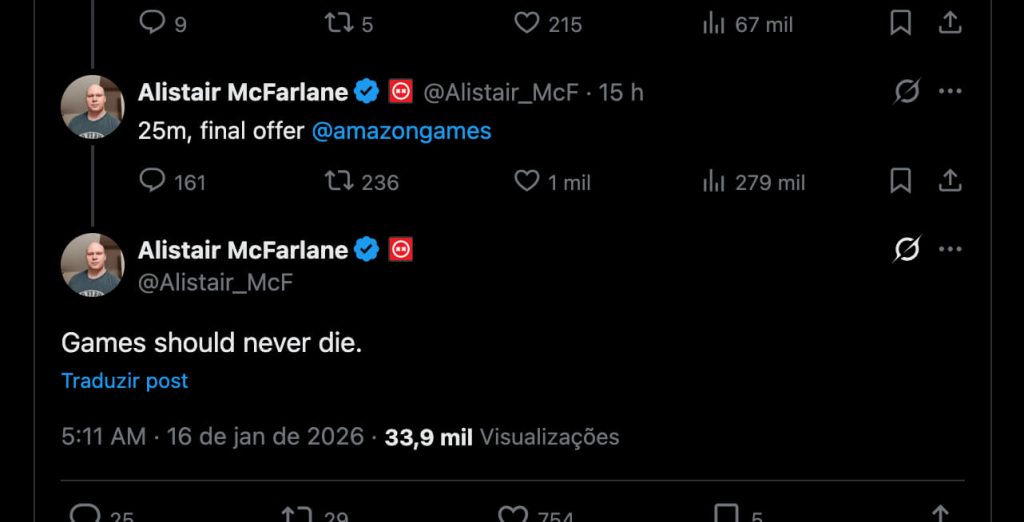Click red affiliate badge beside main author name
Screen dimensions: 1024x522
click(x=400, y=249)
